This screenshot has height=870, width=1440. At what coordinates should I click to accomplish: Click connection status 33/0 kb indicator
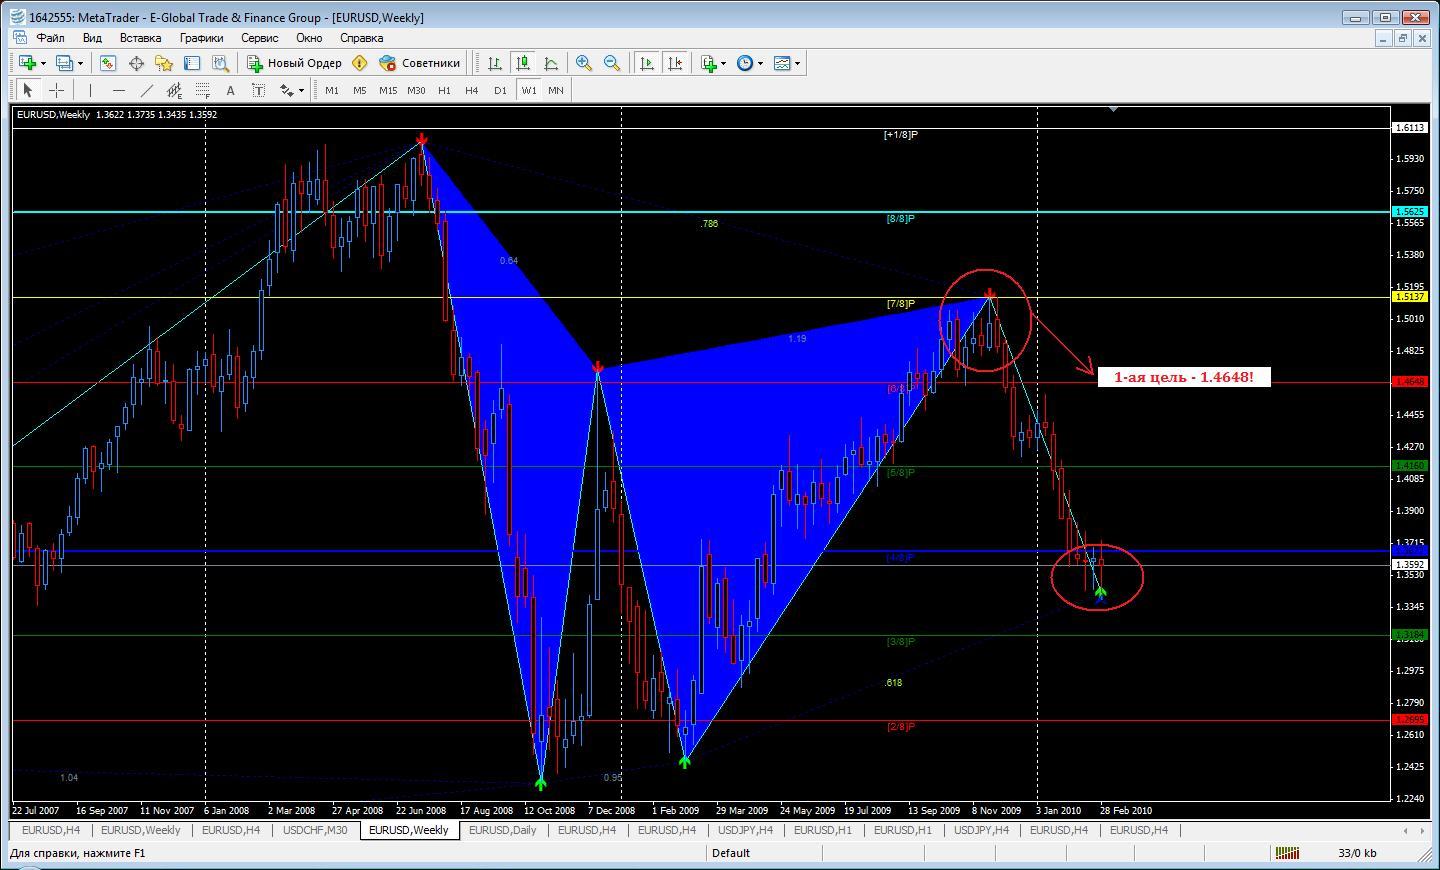click(1356, 853)
